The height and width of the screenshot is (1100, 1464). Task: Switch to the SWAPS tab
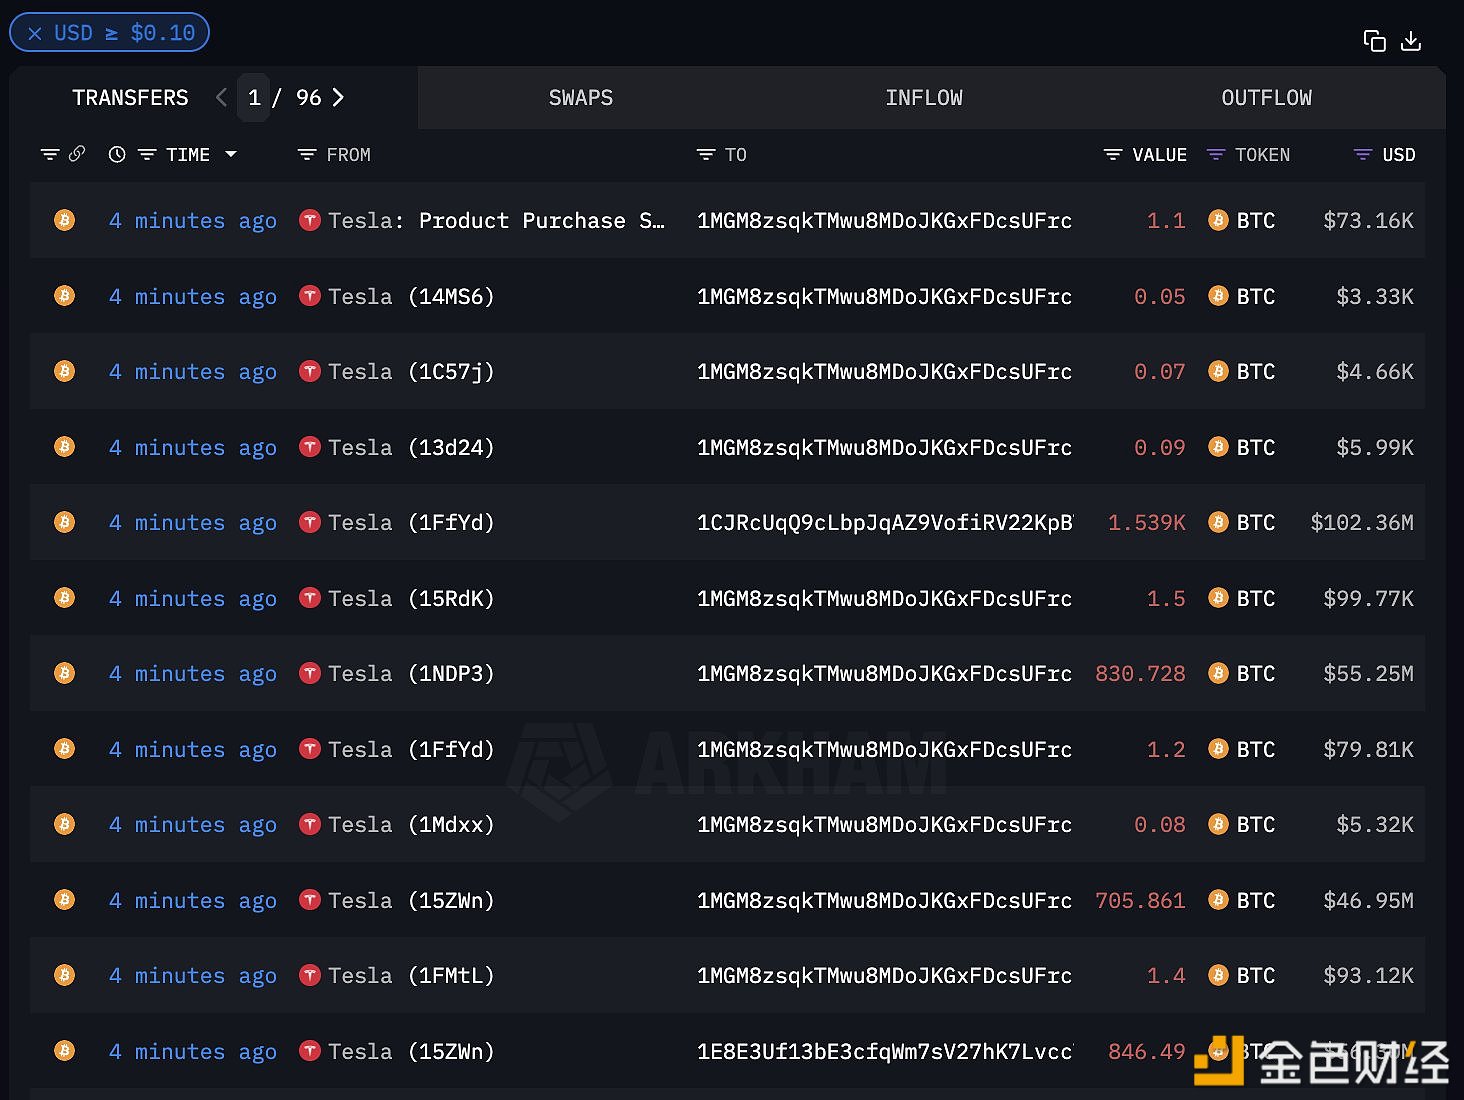click(x=581, y=97)
